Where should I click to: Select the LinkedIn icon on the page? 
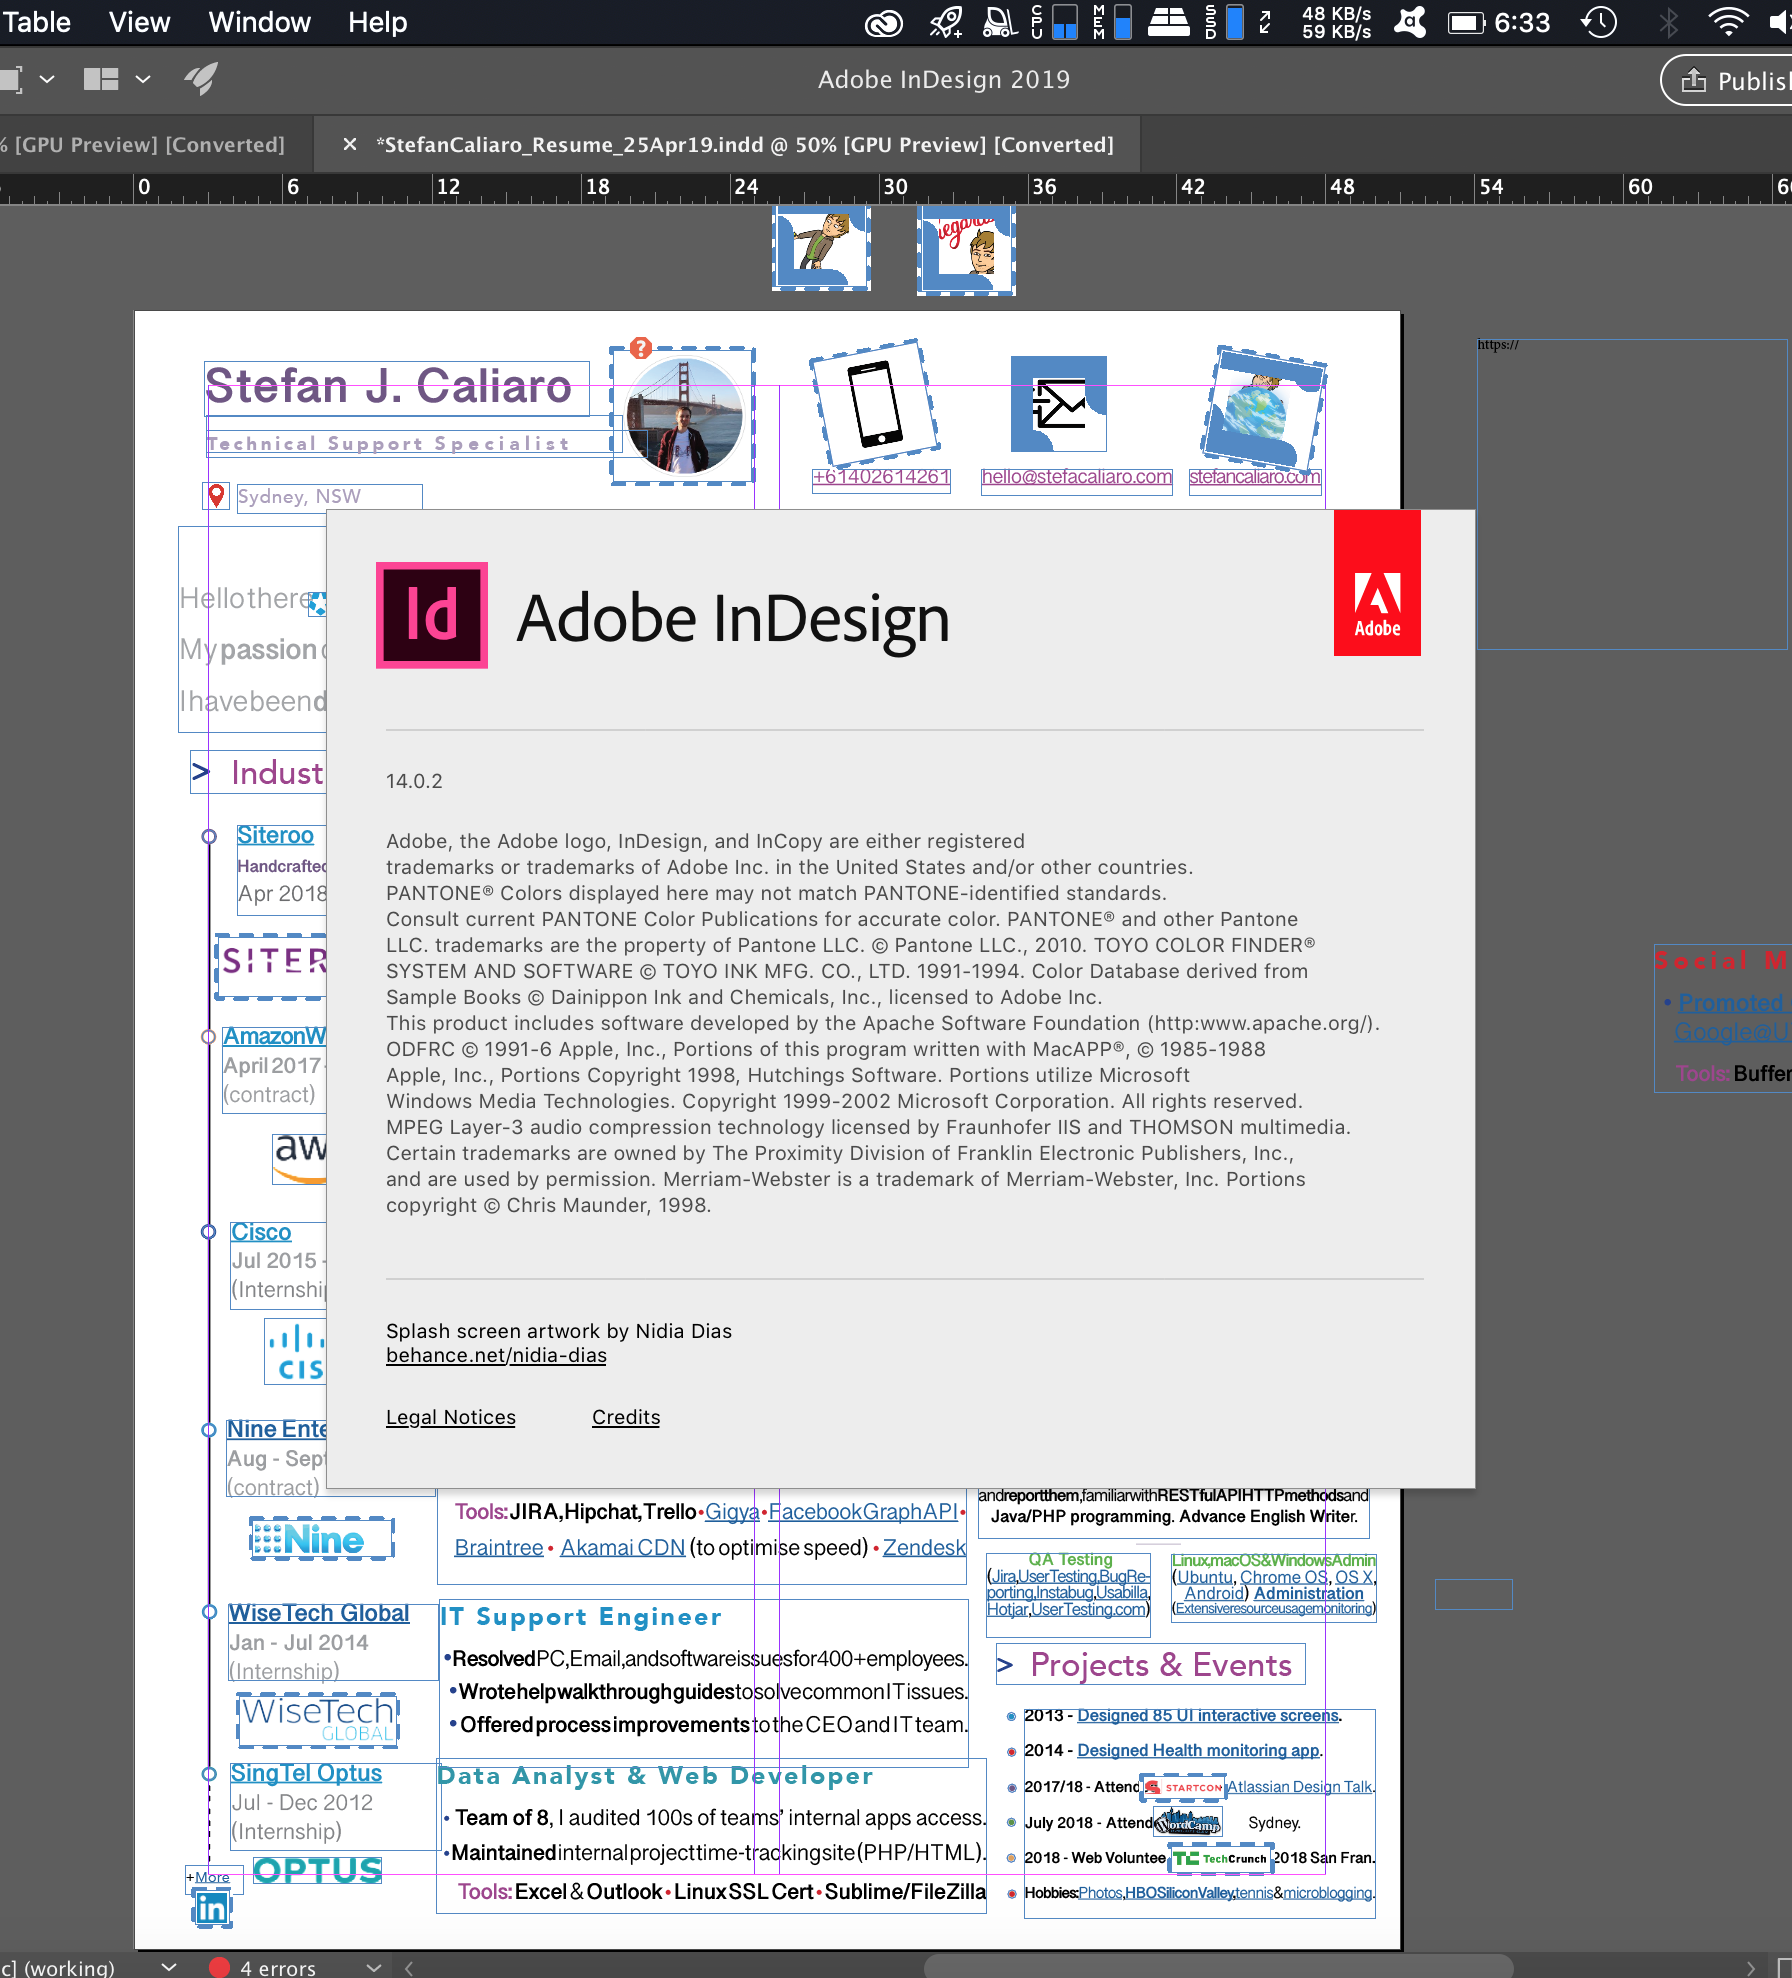tap(211, 1910)
